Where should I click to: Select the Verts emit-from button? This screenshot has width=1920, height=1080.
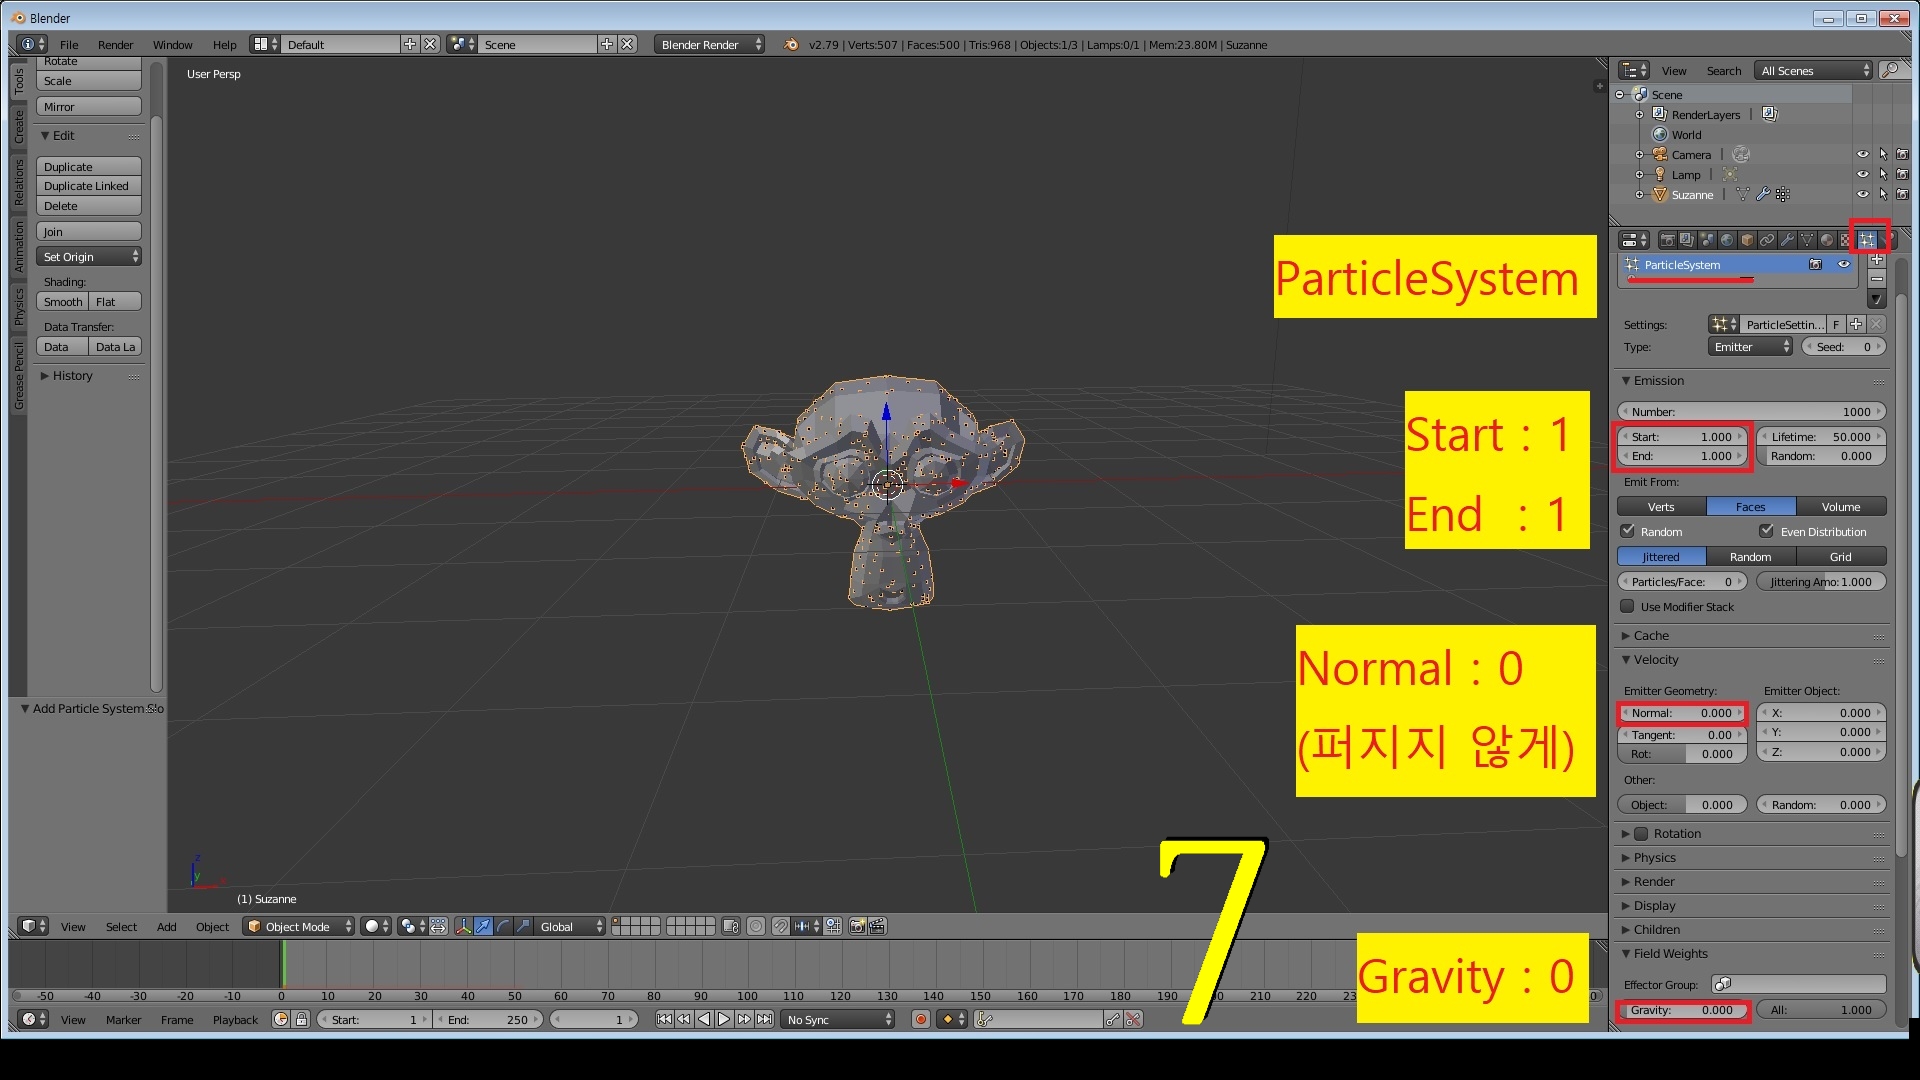(x=1661, y=506)
